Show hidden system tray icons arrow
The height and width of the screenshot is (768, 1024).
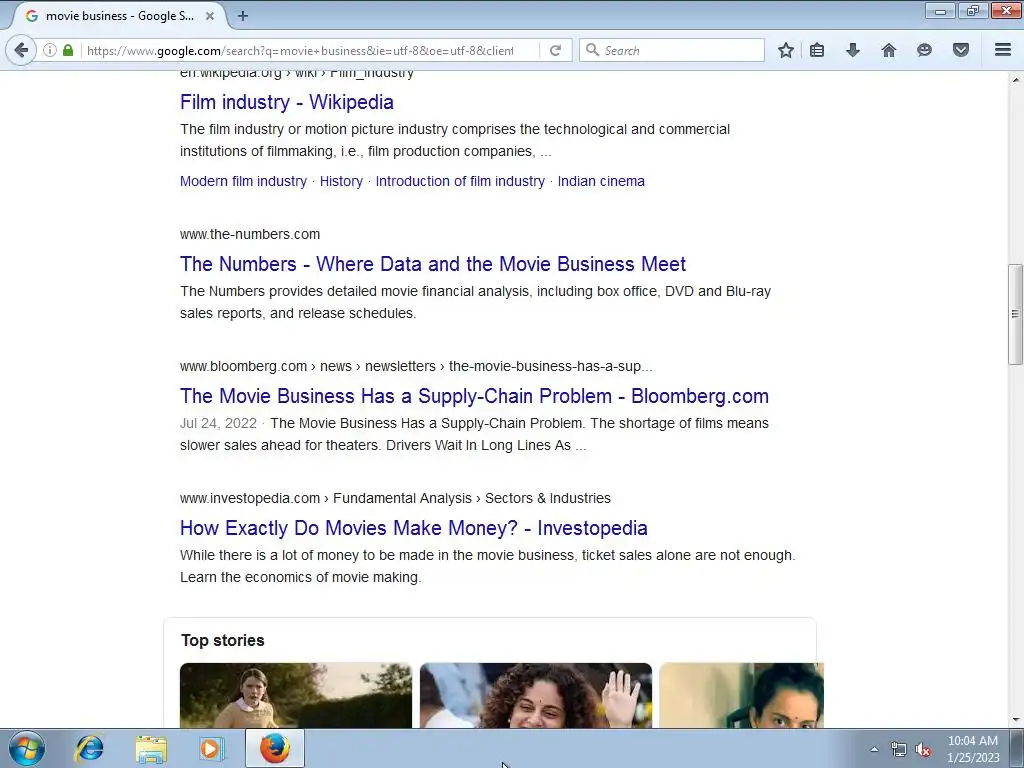tap(874, 750)
